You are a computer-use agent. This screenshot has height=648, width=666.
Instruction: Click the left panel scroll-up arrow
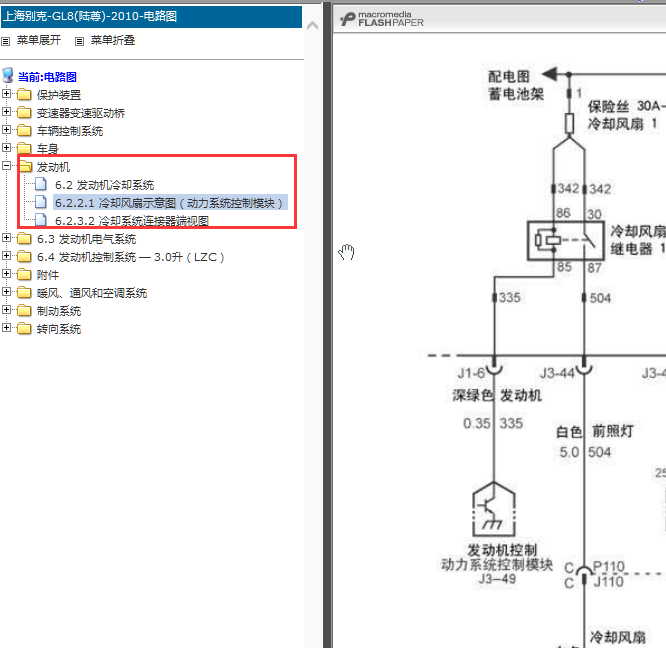pos(312,25)
